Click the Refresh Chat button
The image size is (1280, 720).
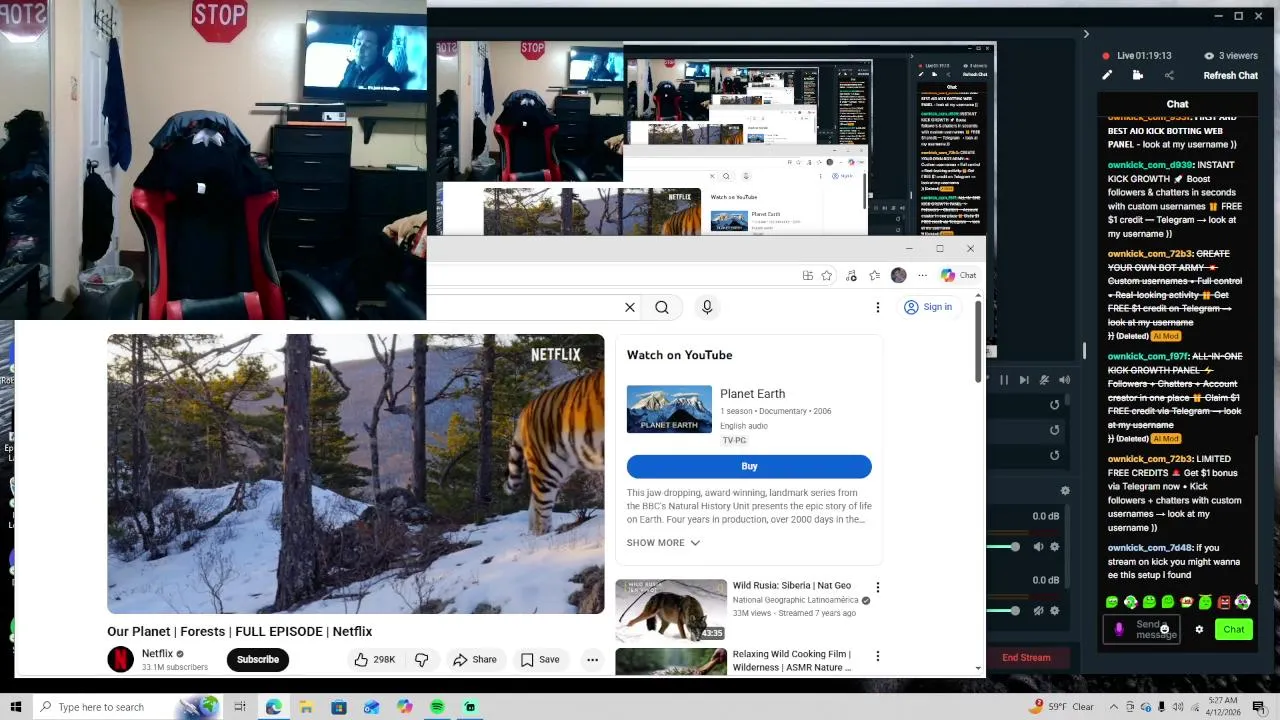[1230, 75]
